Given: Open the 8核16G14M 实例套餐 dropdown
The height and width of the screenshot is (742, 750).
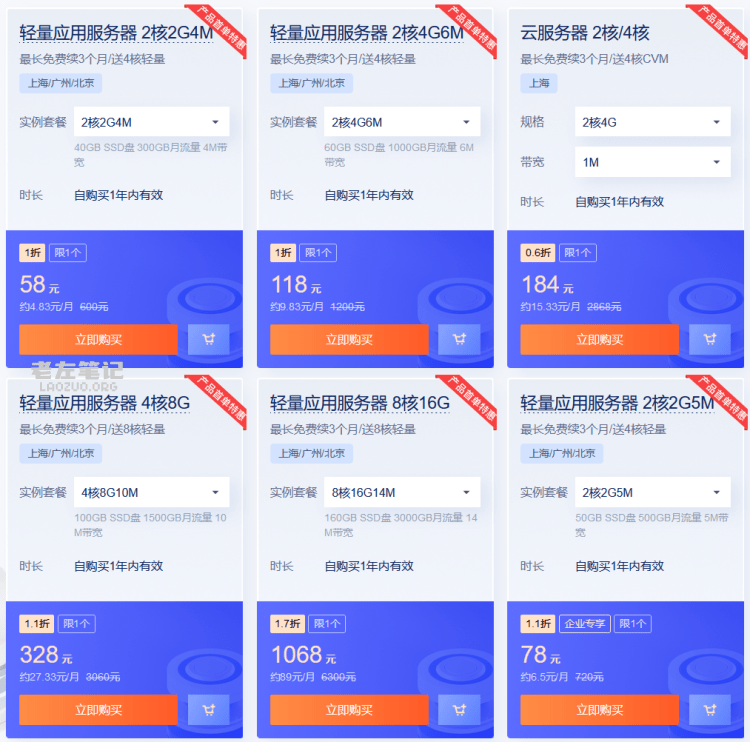Looking at the screenshot, I should click(x=402, y=492).
